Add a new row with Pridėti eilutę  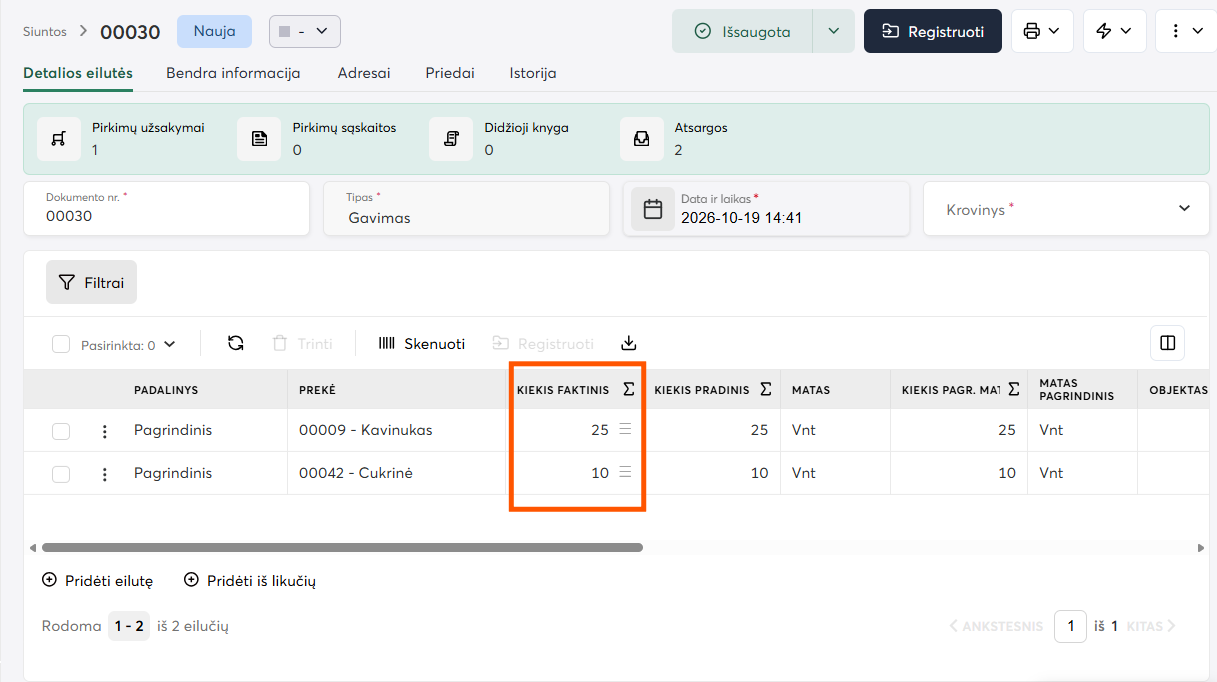point(97,580)
